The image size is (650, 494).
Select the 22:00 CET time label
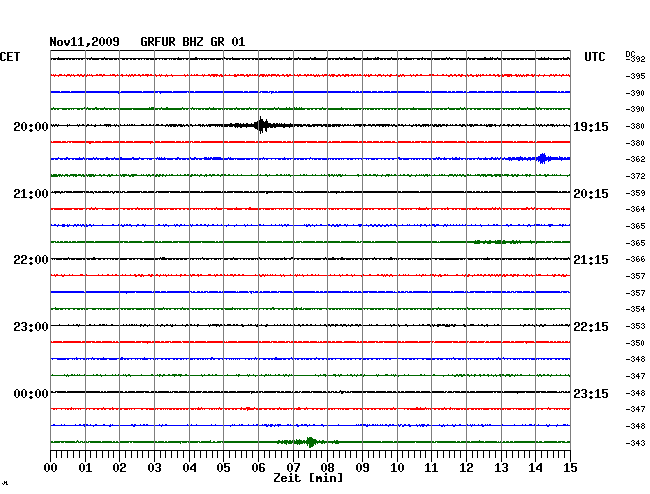tap(31, 260)
